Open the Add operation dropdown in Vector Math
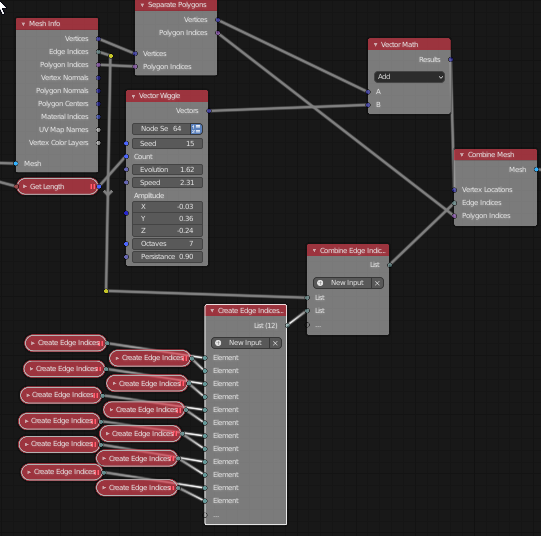The image size is (541, 536). point(409,77)
